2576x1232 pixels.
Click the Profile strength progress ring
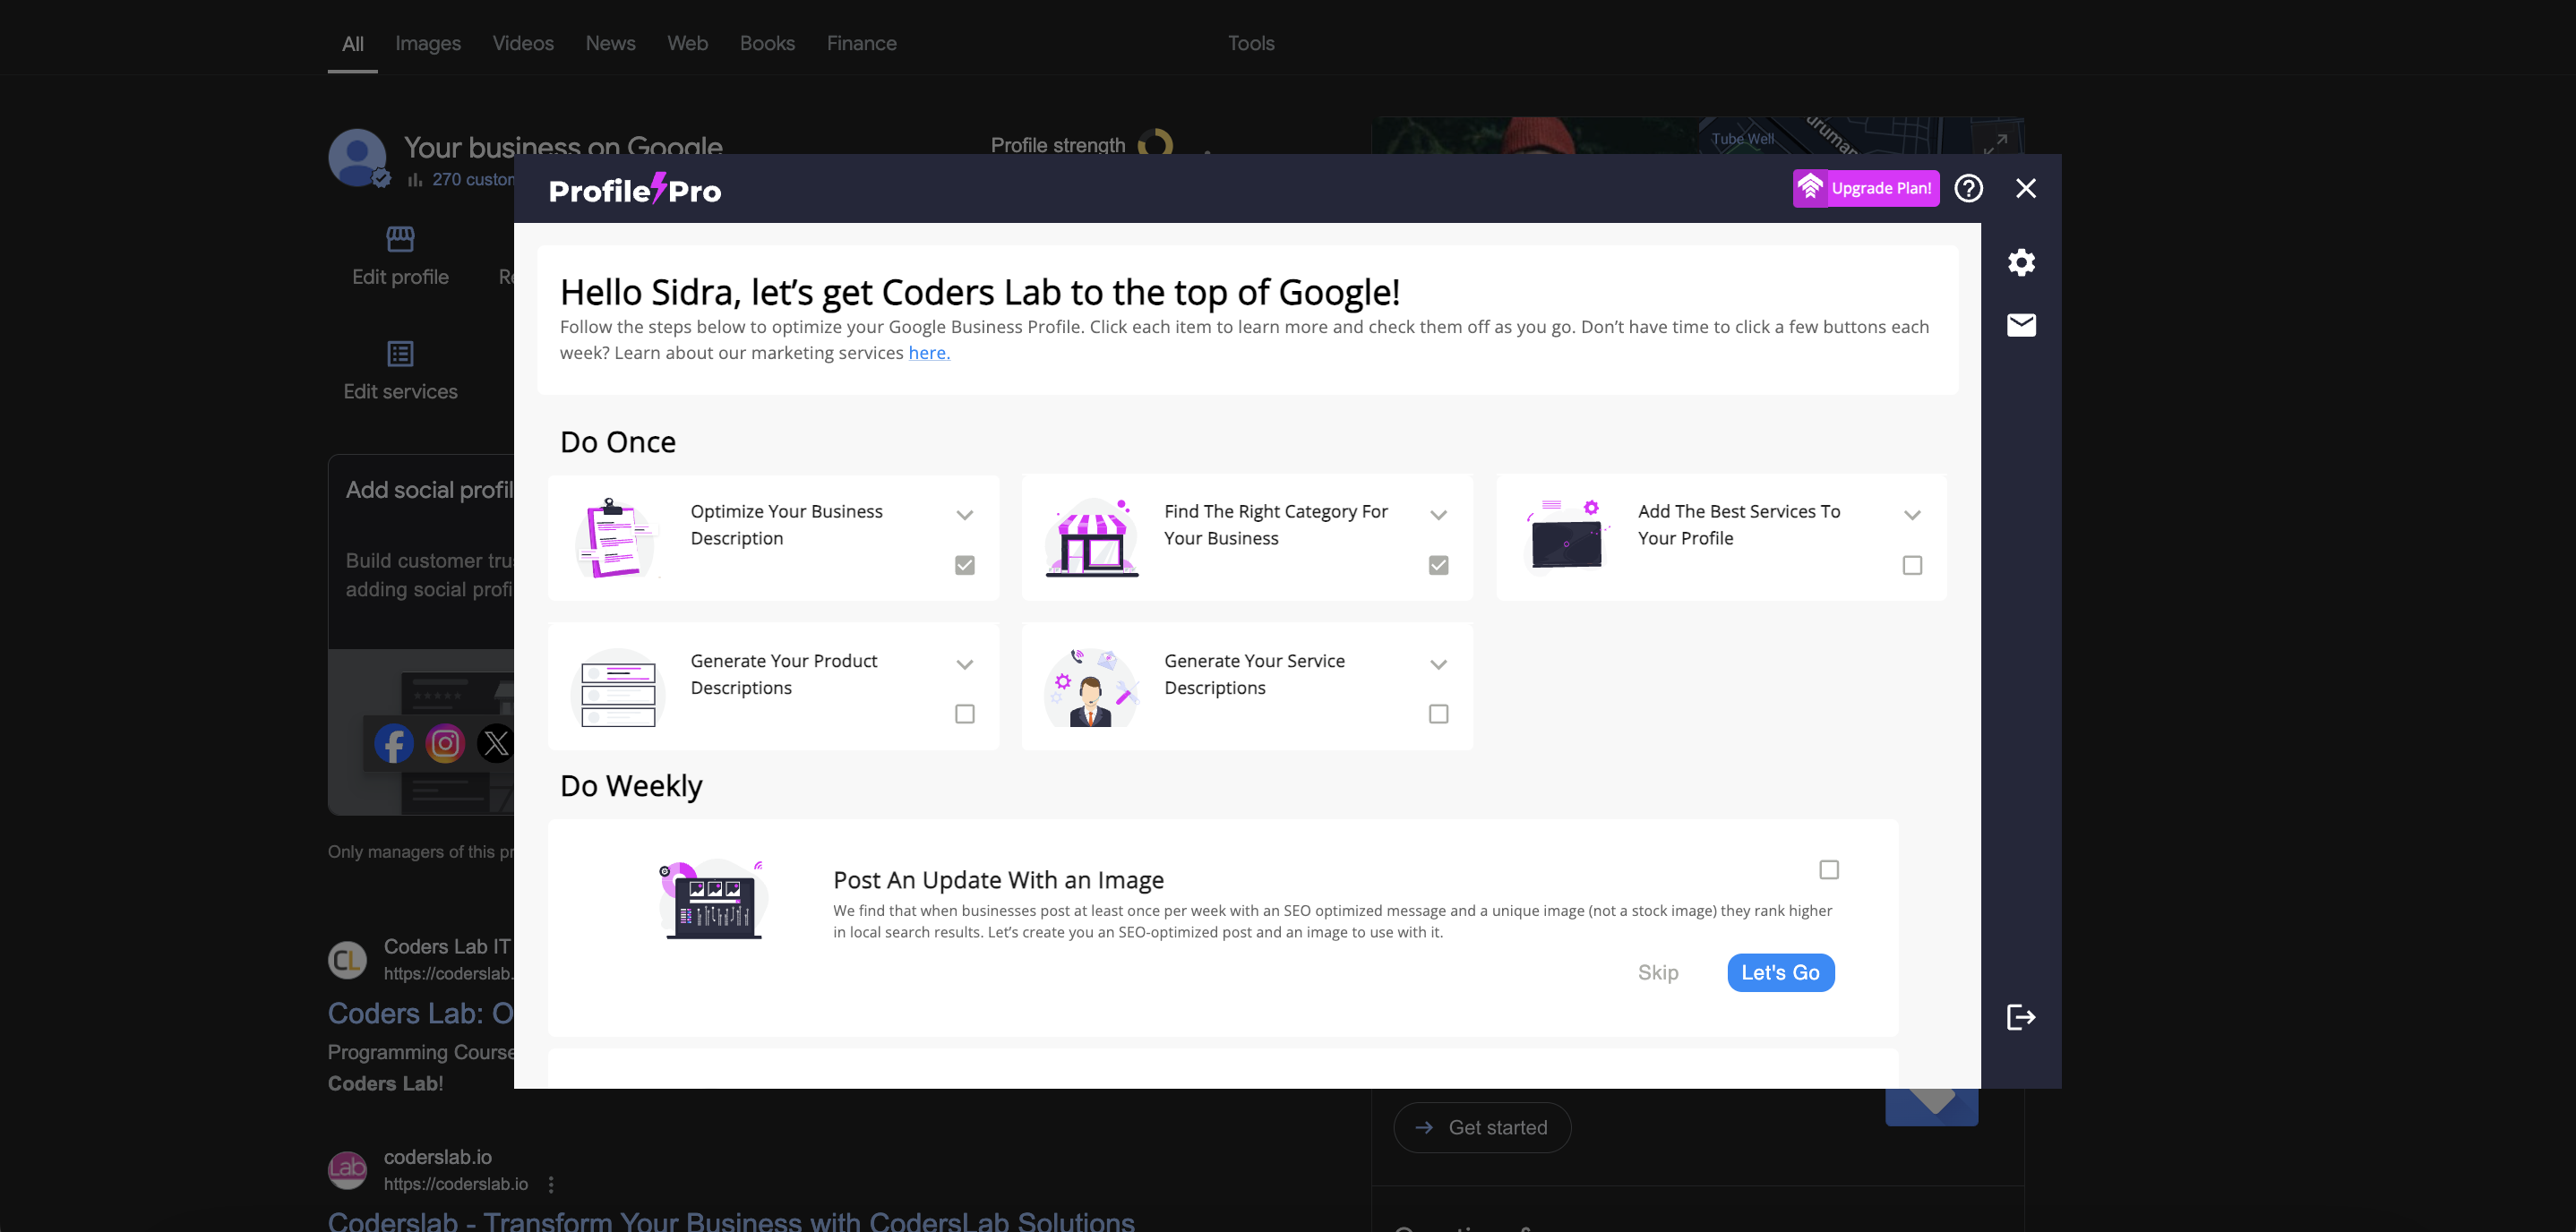[1155, 143]
